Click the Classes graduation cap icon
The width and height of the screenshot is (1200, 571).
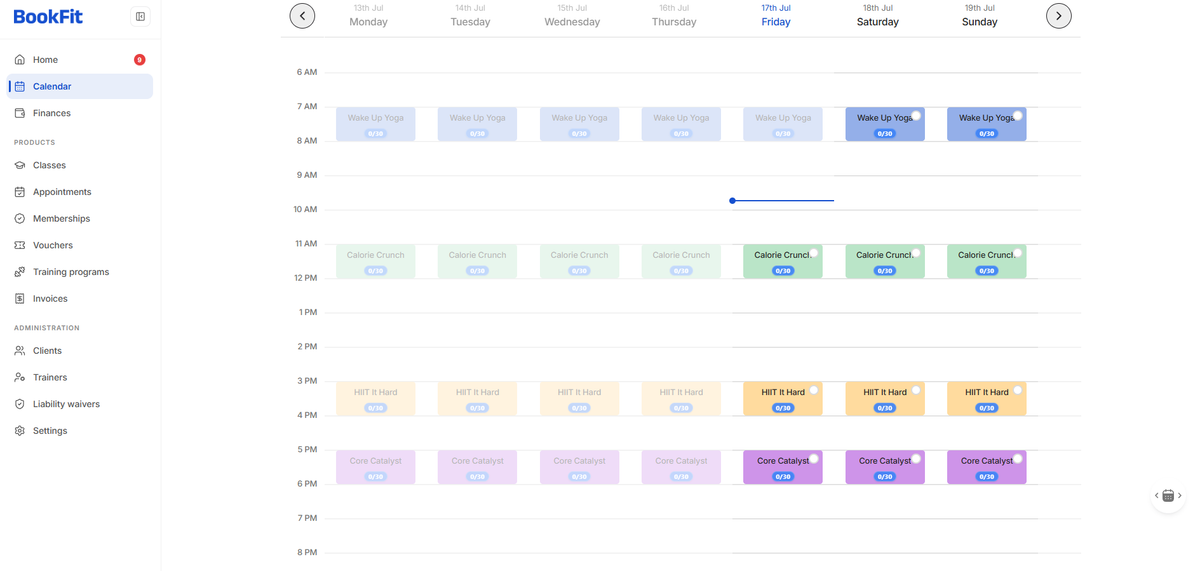click(19, 165)
